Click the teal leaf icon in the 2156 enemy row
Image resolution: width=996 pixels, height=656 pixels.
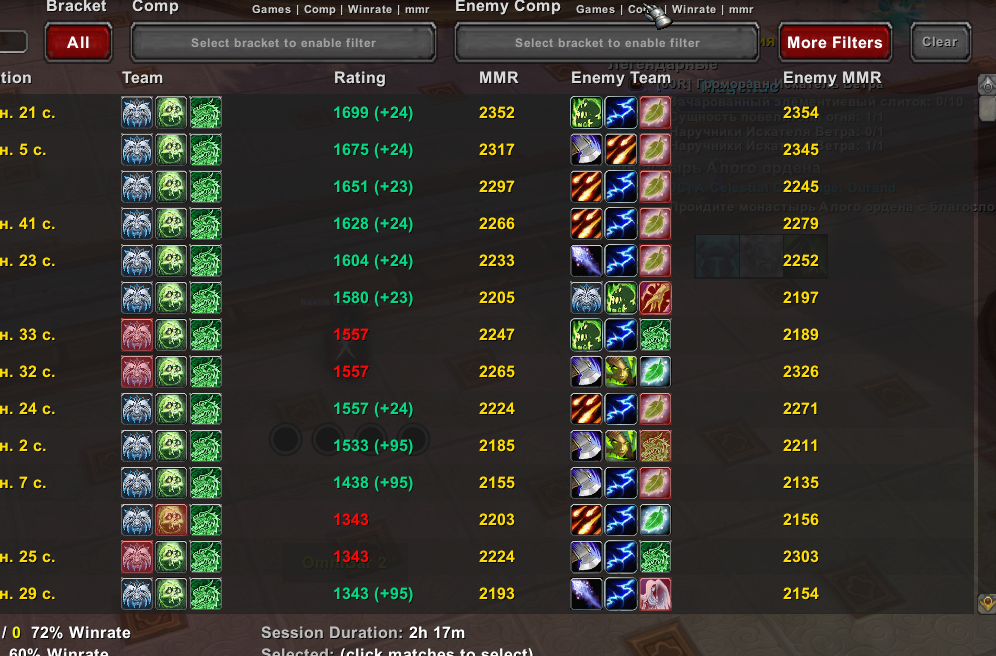pyautogui.click(x=655, y=520)
